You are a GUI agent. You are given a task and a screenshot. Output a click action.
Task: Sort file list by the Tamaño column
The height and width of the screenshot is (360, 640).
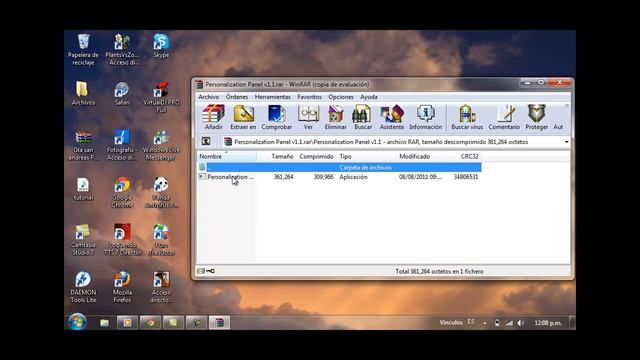pos(276,156)
